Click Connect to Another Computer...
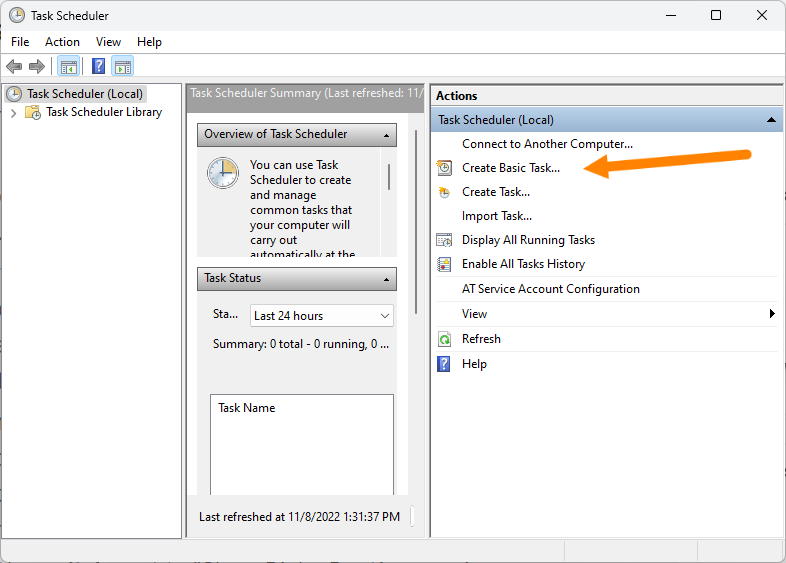This screenshot has width=786, height=563. point(547,144)
